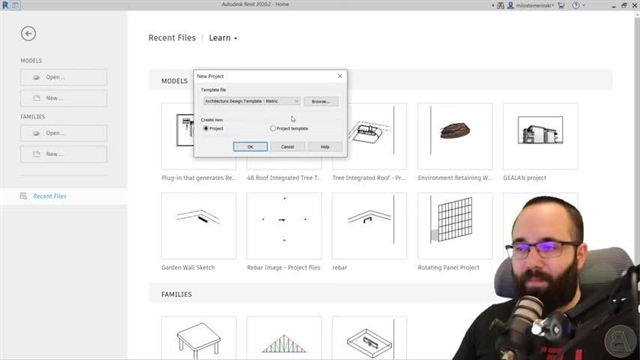The height and width of the screenshot is (360, 640).
Task: Open Rotating Panel Project thumbnail
Action: [x=455, y=226]
